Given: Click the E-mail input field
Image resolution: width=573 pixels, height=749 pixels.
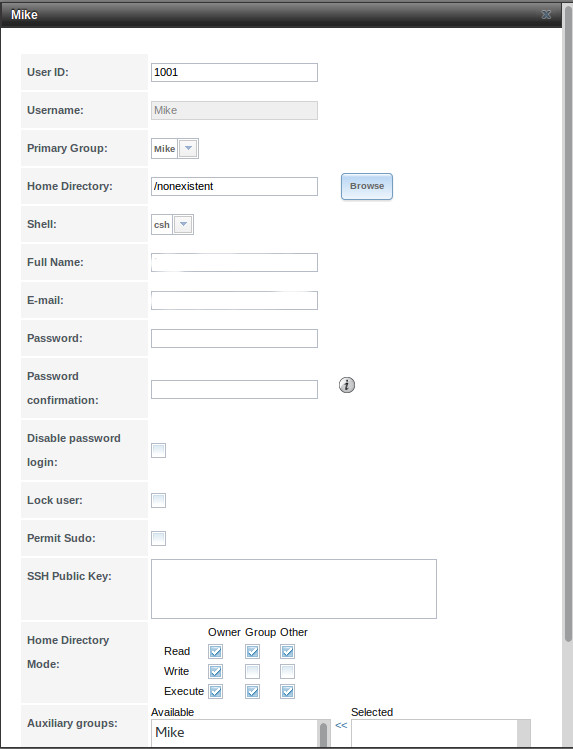Looking at the screenshot, I should click(234, 300).
